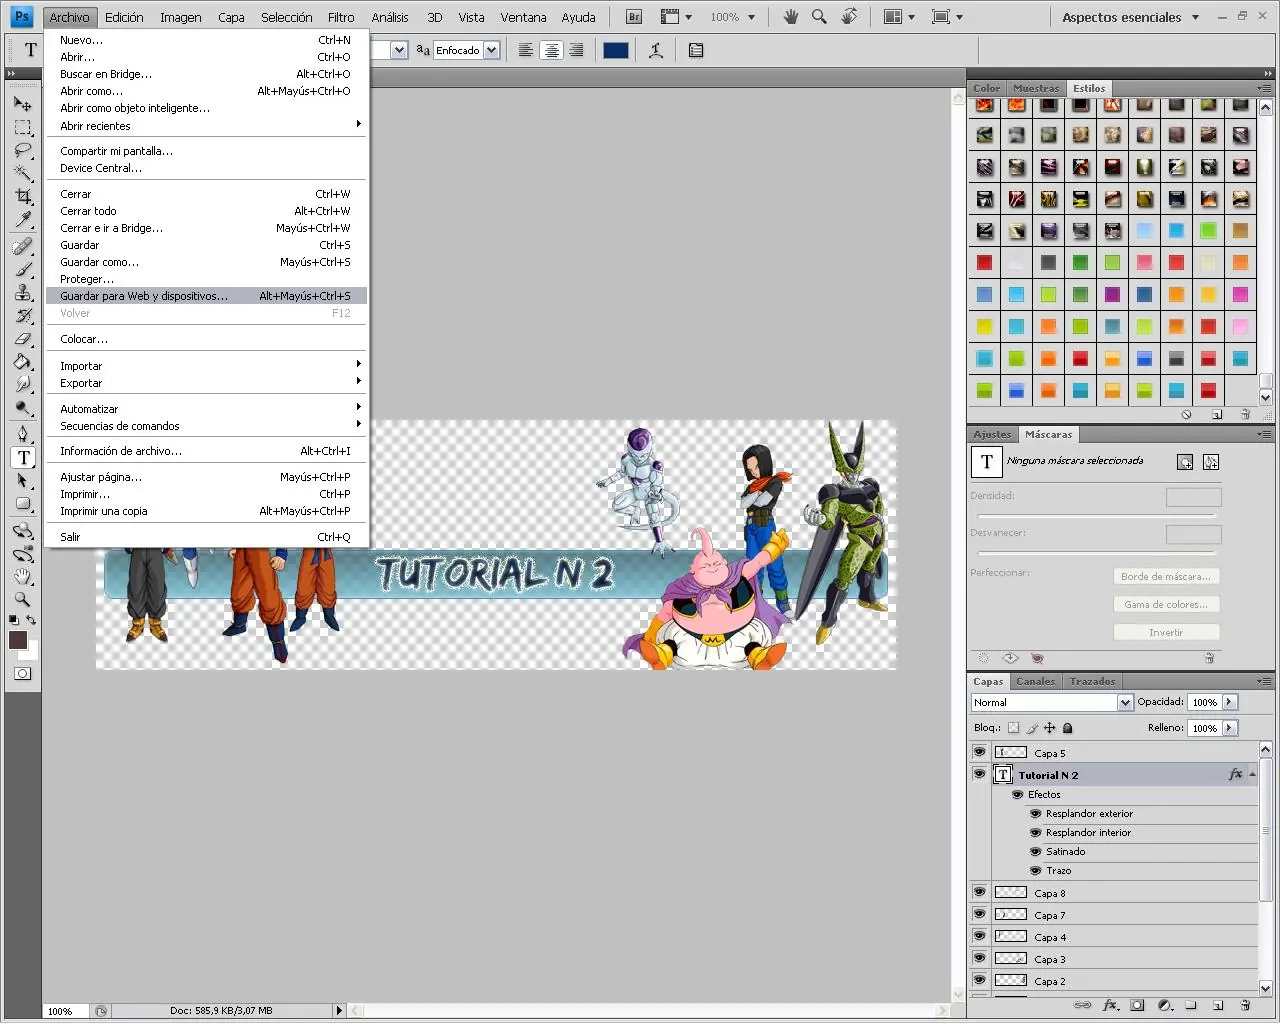The width and height of the screenshot is (1280, 1024).
Task: Select the Pen tool
Action: [x=23, y=434]
